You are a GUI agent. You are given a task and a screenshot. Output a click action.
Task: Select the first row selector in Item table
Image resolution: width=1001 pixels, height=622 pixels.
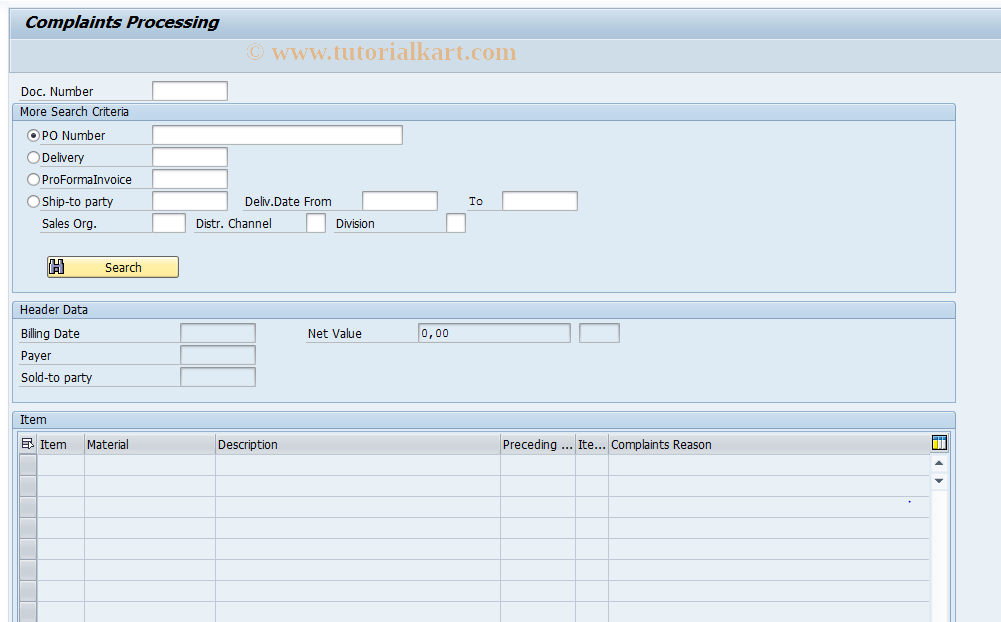click(27, 465)
